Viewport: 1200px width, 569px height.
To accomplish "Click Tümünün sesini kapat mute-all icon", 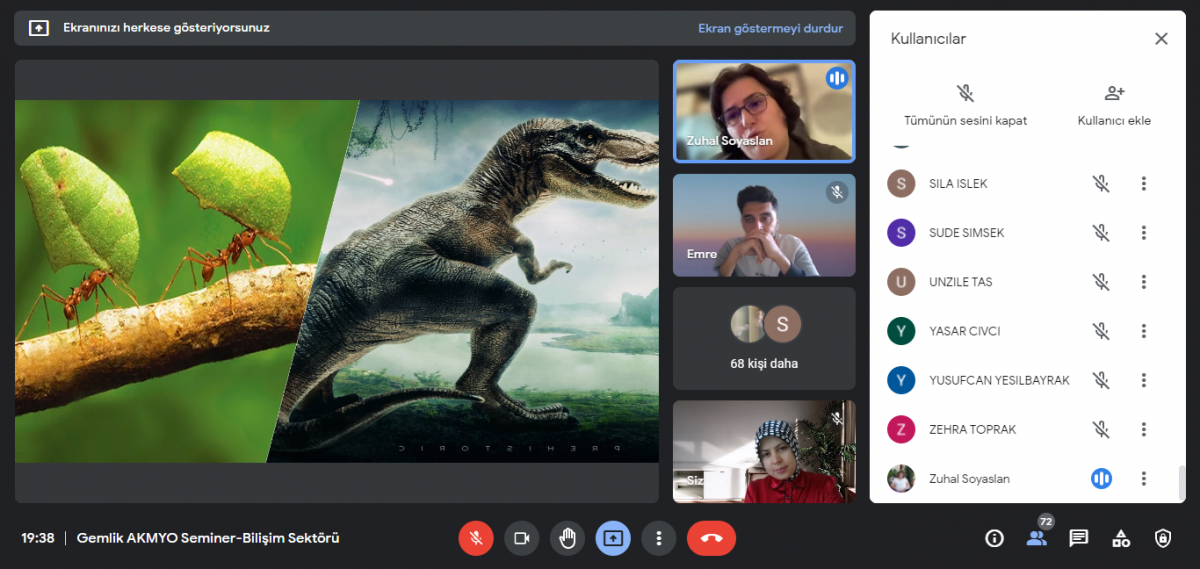I will pos(965,93).
